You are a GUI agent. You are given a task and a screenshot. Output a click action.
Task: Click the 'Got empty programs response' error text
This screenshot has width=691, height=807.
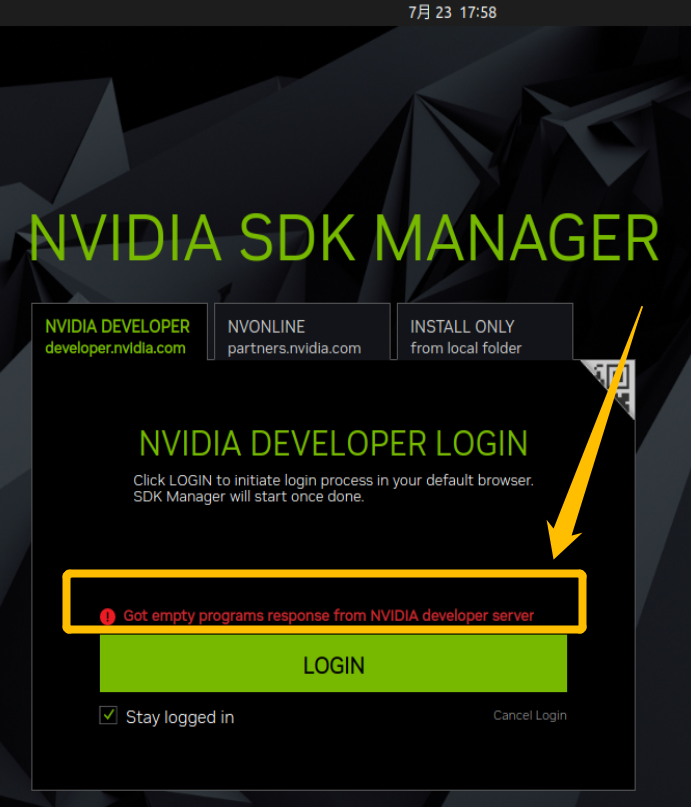328,616
